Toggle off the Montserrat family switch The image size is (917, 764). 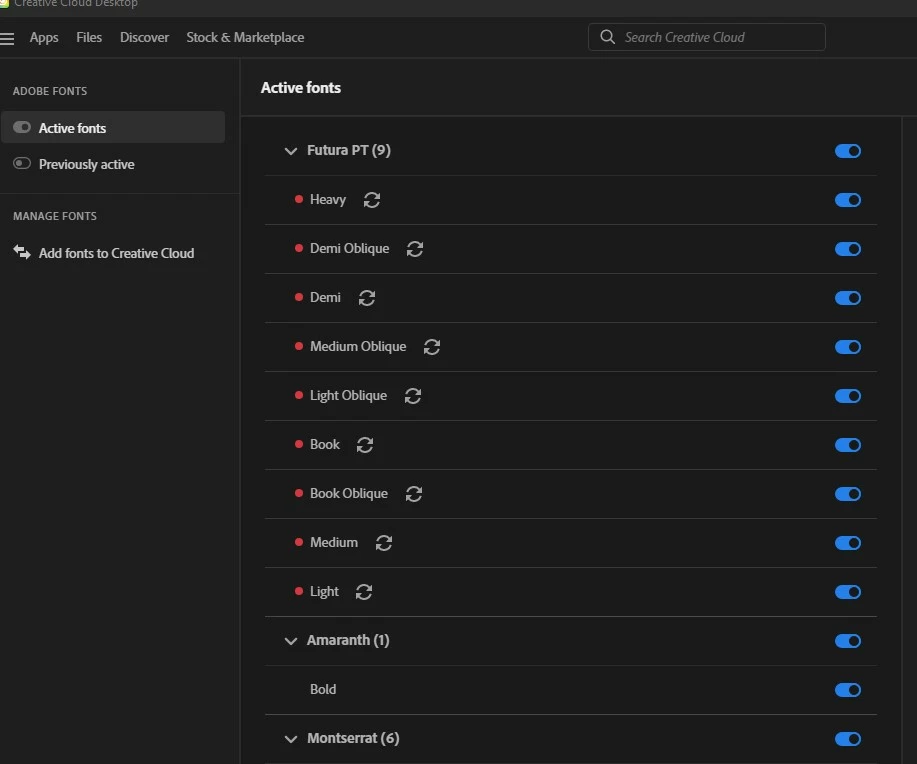coord(847,739)
